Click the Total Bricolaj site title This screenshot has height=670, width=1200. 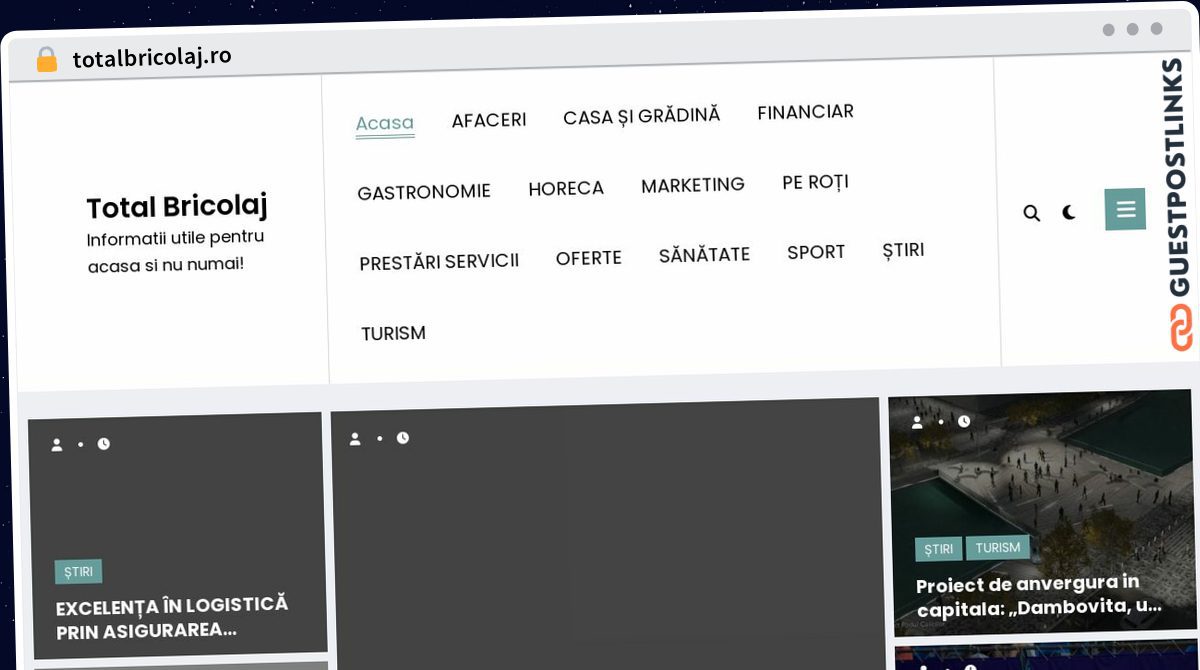[x=177, y=207]
